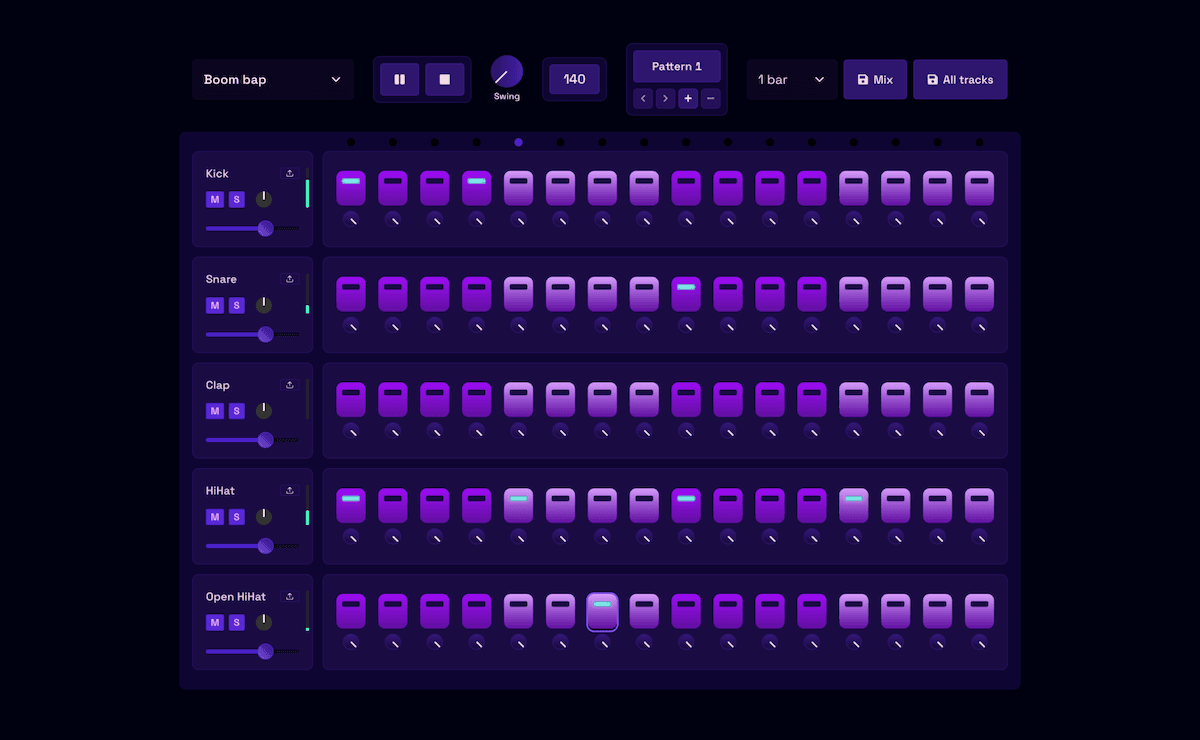
Task: Click the Snare track pan knob
Action: click(x=263, y=305)
